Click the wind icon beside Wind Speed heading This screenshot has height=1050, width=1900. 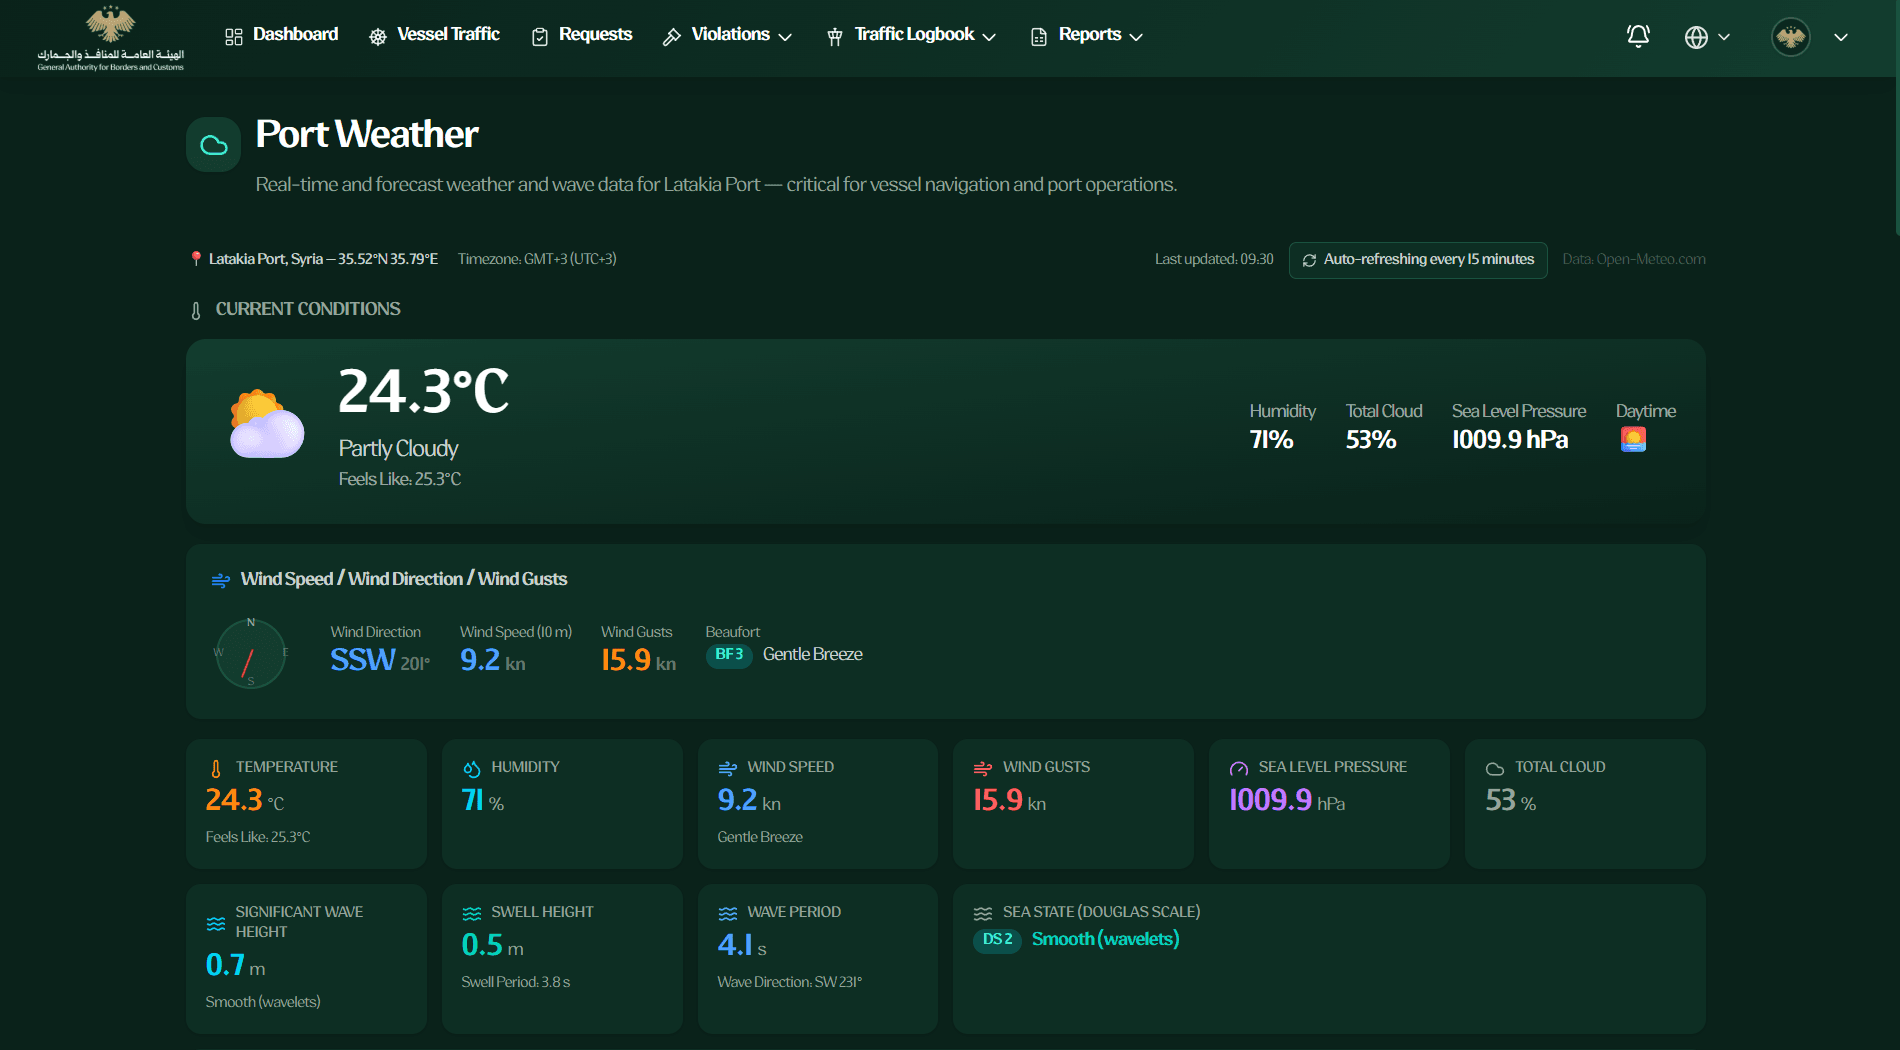[x=221, y=580]
